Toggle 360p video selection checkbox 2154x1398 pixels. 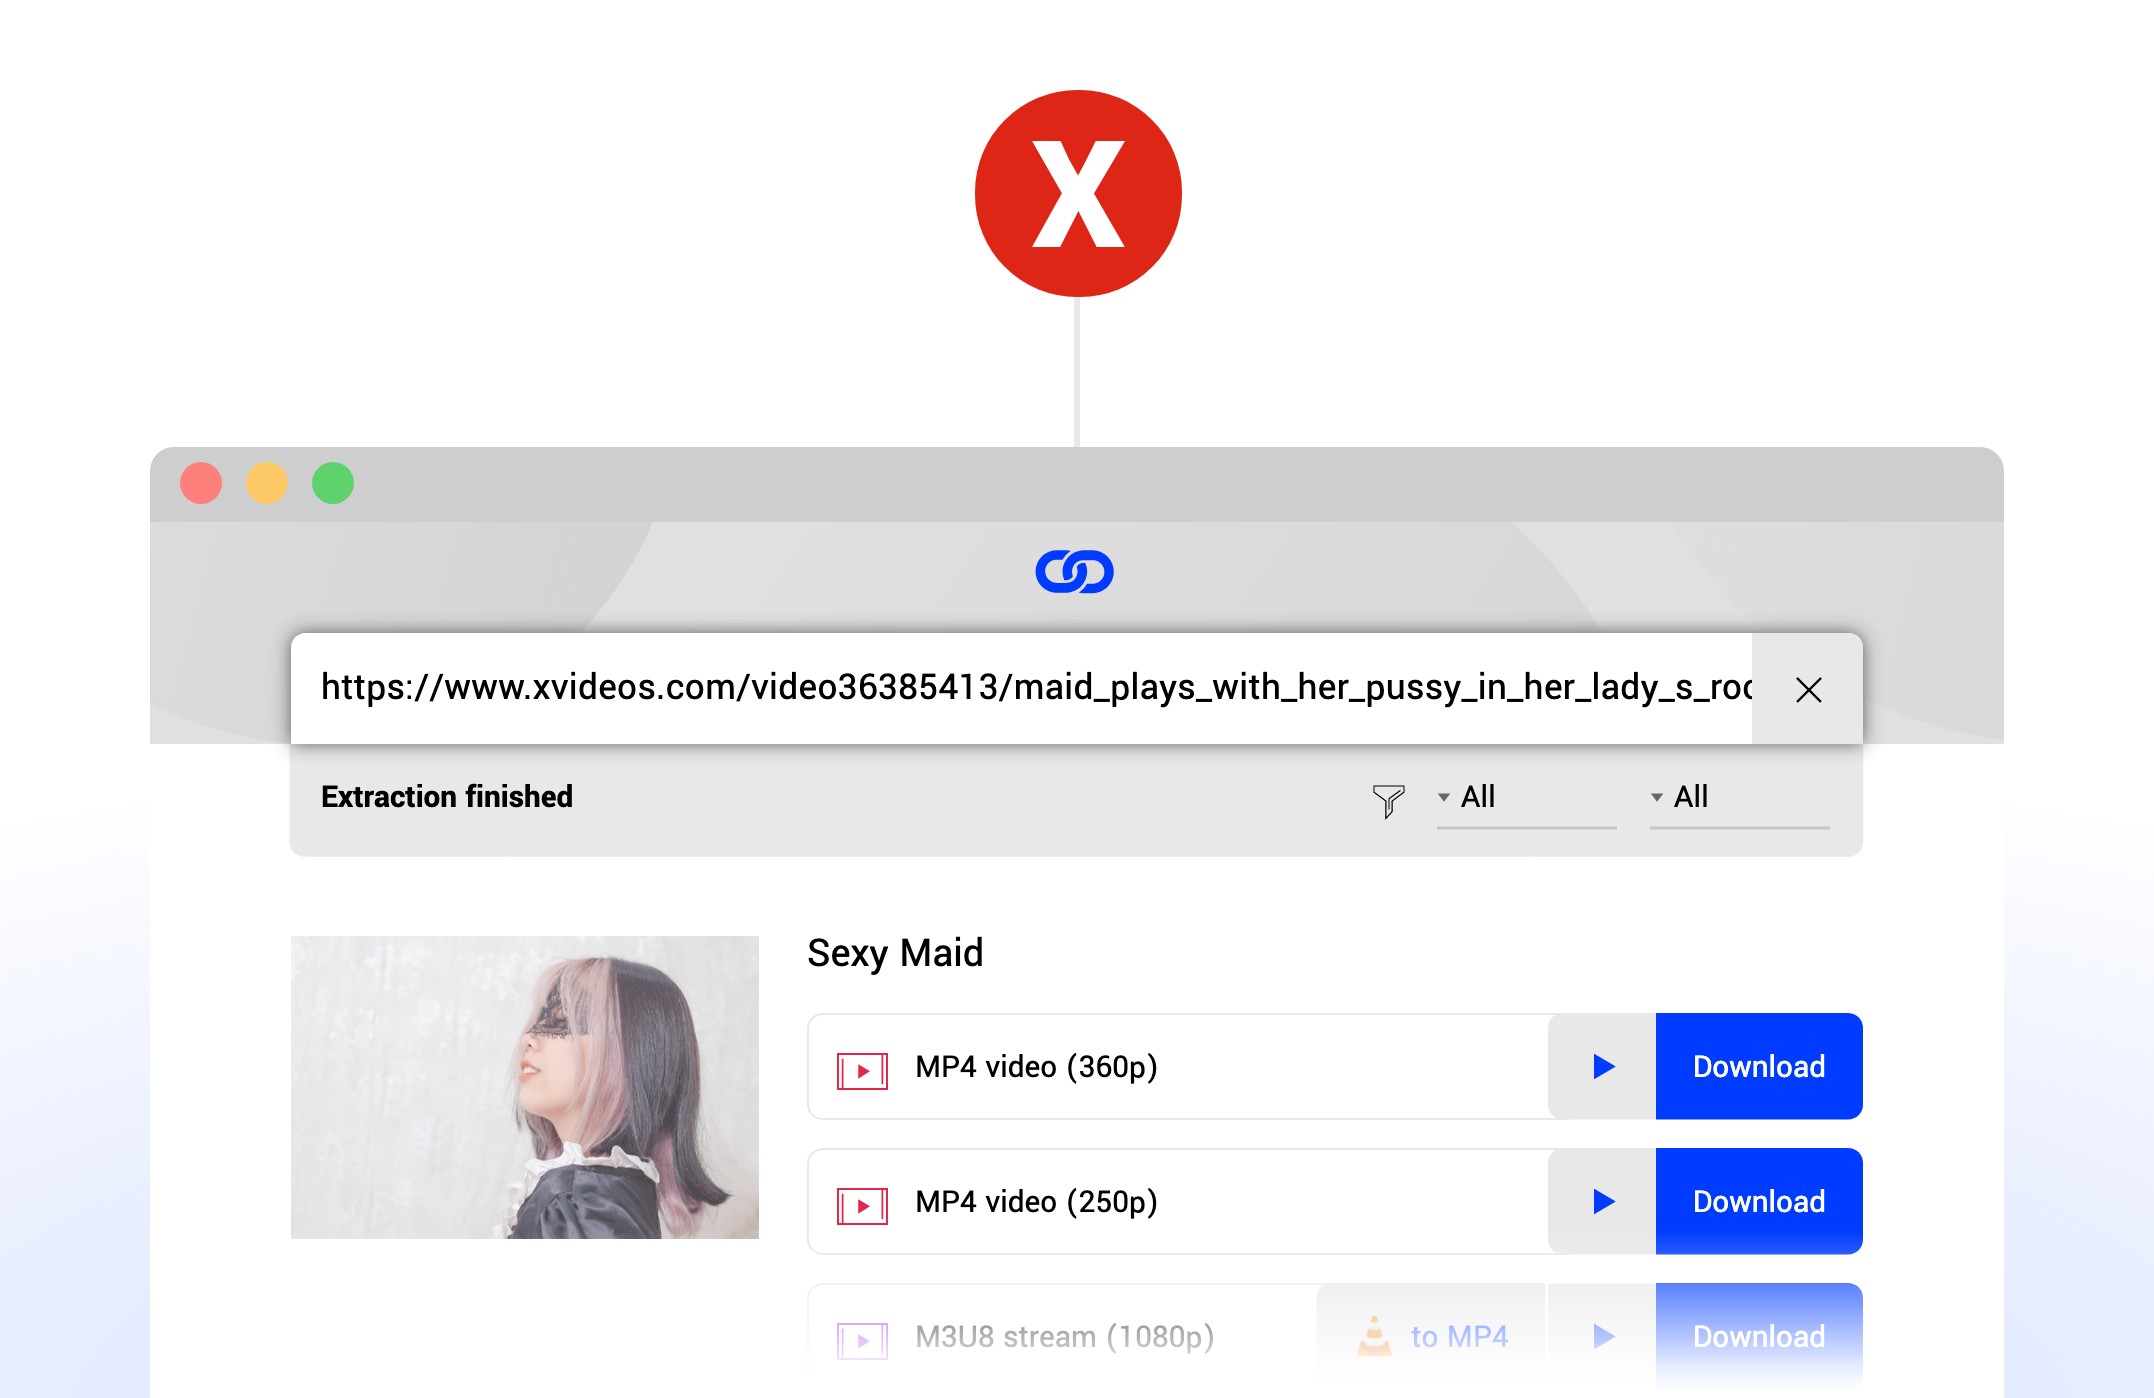coord(860,1068)
